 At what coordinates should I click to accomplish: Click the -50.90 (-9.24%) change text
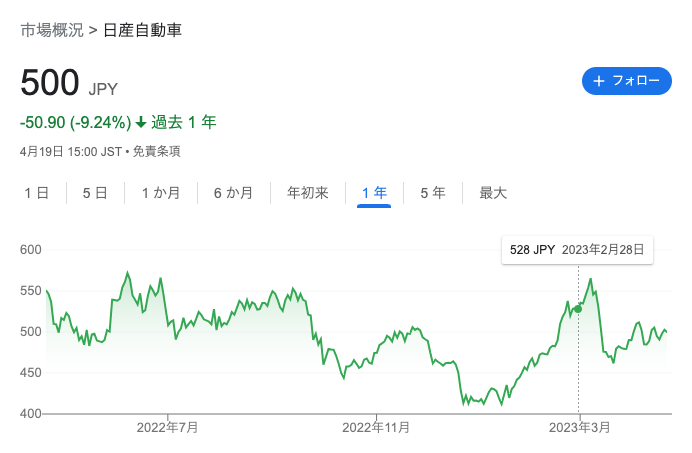click(75, 122)
